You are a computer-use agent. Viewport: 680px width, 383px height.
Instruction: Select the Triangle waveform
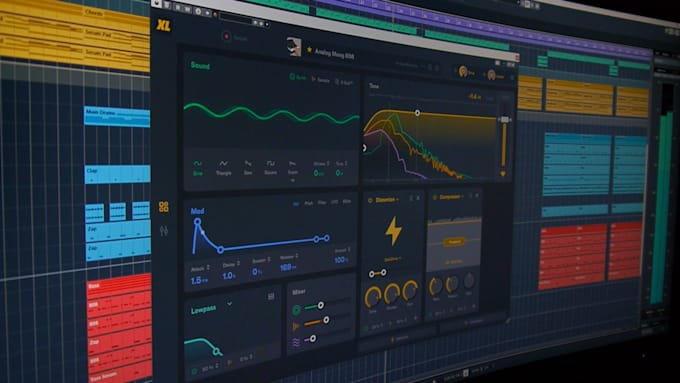[x=223, y=168]
